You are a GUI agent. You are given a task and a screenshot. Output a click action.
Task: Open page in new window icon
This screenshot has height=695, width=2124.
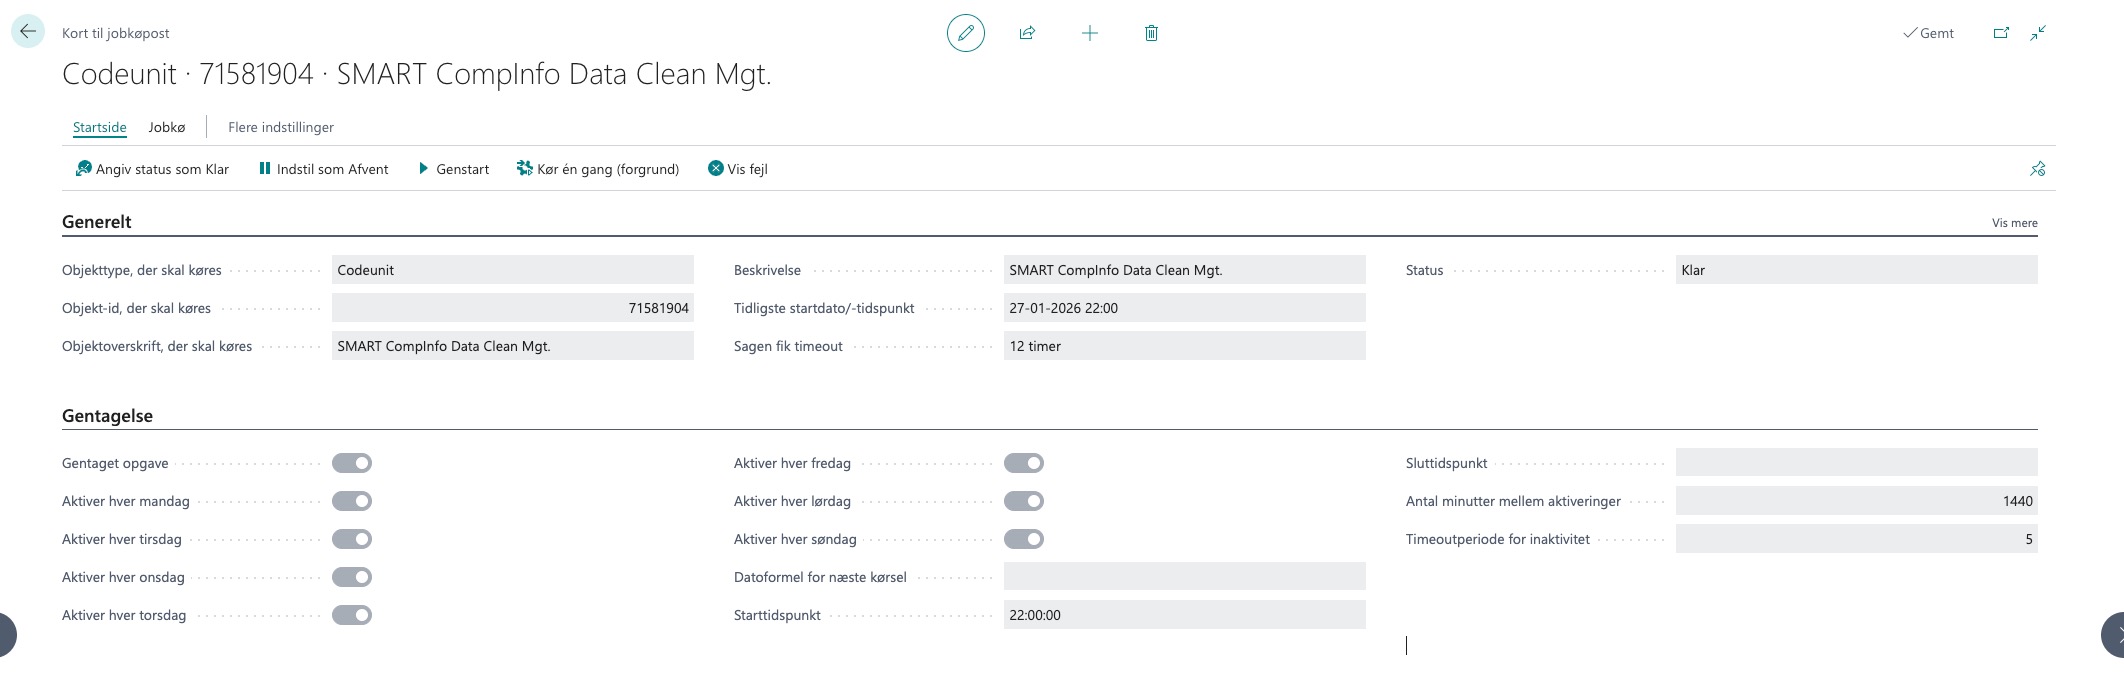pos(2001,33)
